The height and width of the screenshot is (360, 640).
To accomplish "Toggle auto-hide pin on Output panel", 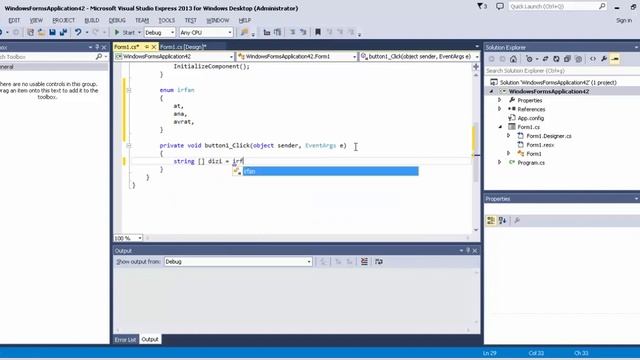I will point(468,251).
